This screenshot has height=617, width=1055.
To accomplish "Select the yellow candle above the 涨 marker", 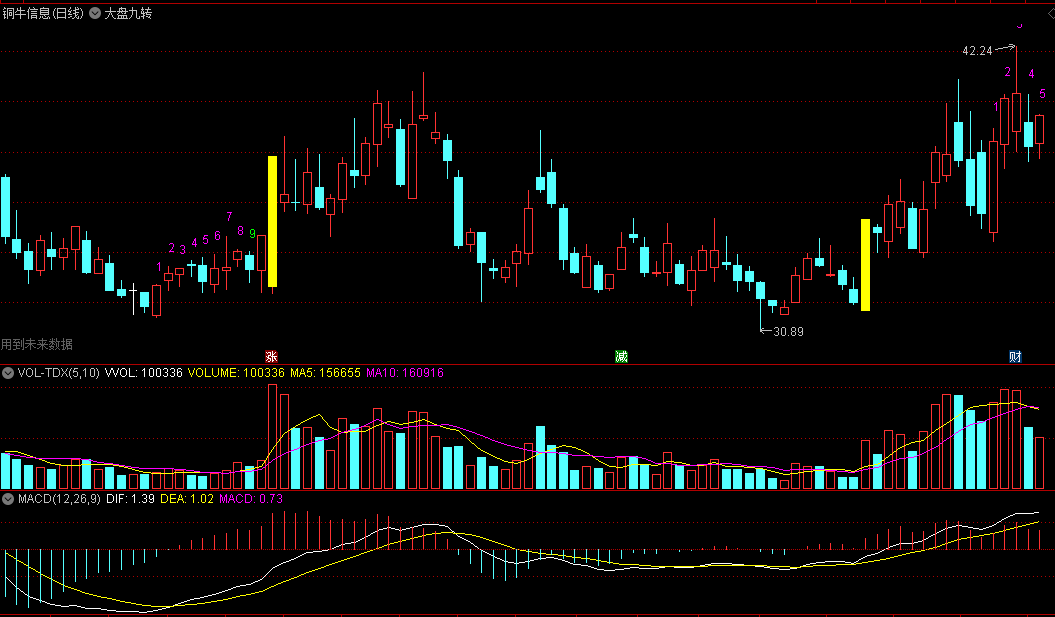I will tap(272, 221).
